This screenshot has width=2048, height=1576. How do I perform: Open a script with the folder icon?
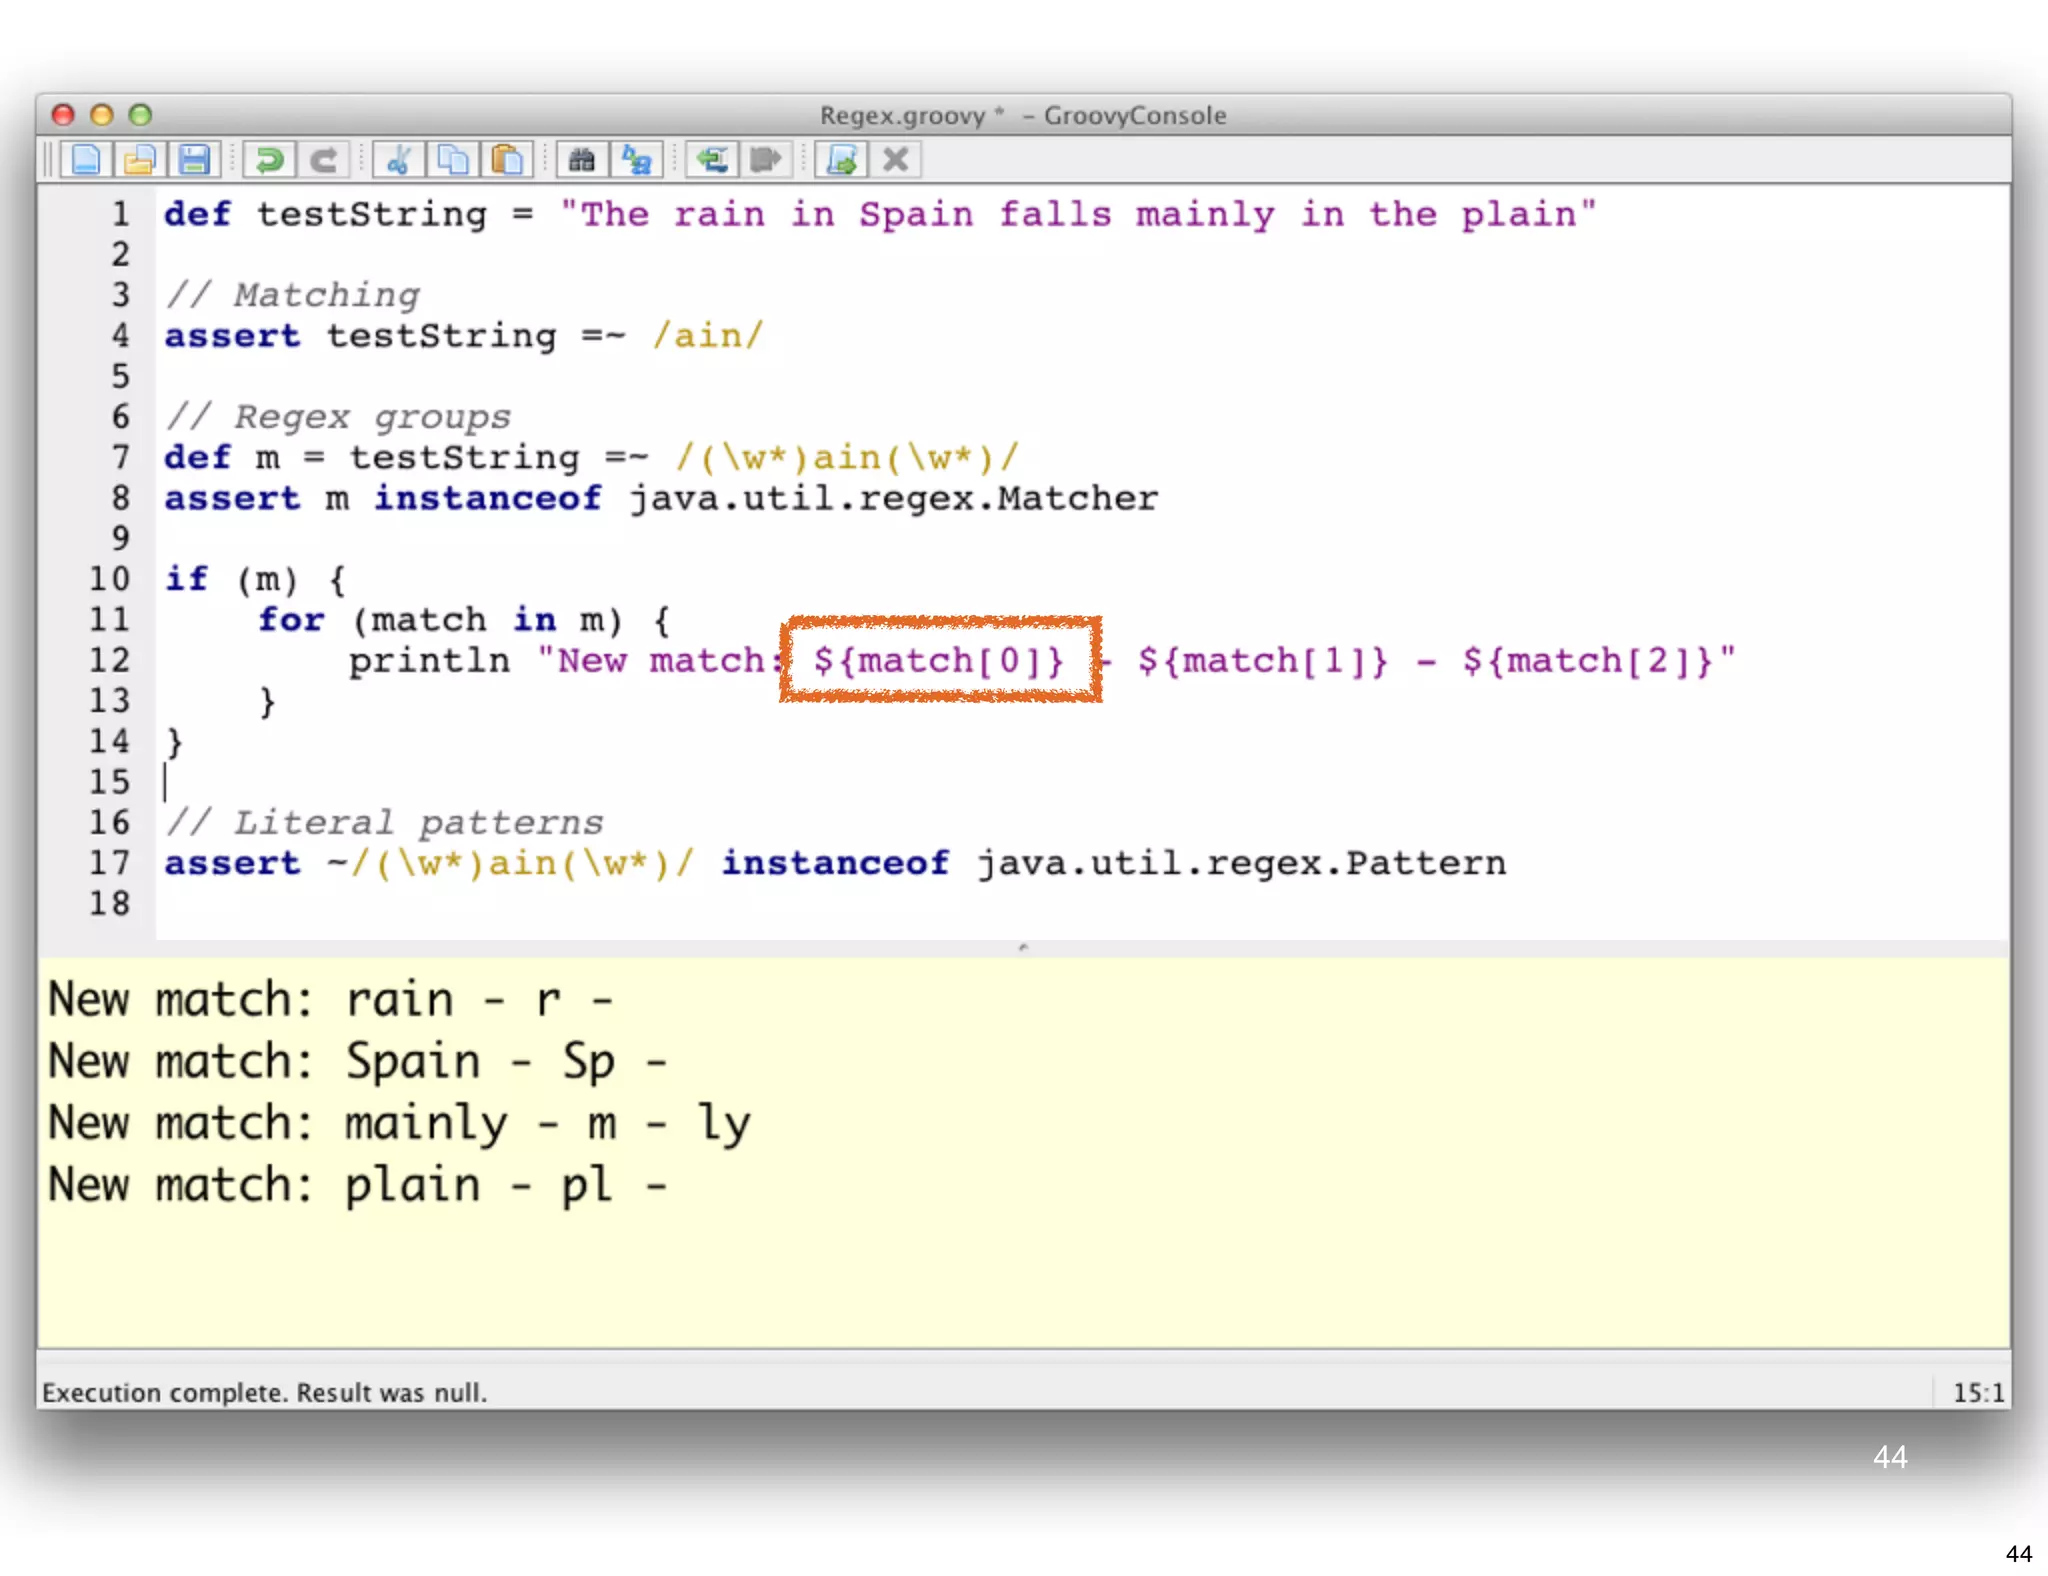pos(140,160)
